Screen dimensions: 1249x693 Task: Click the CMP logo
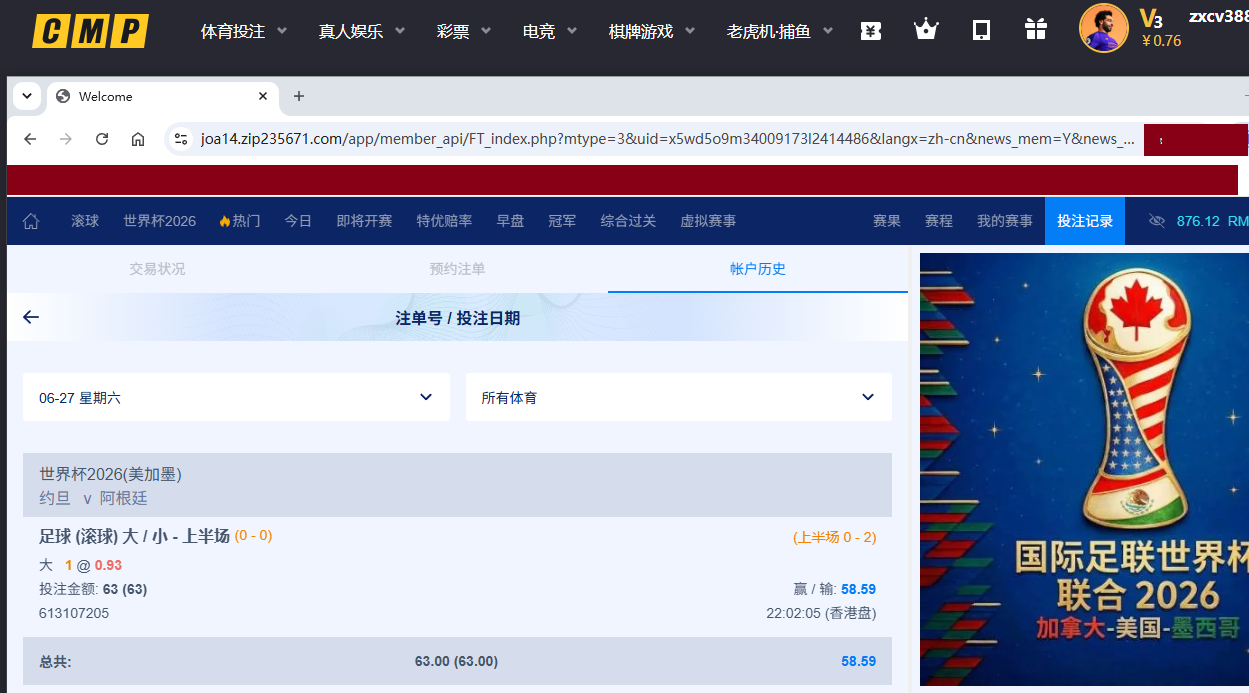90,31
